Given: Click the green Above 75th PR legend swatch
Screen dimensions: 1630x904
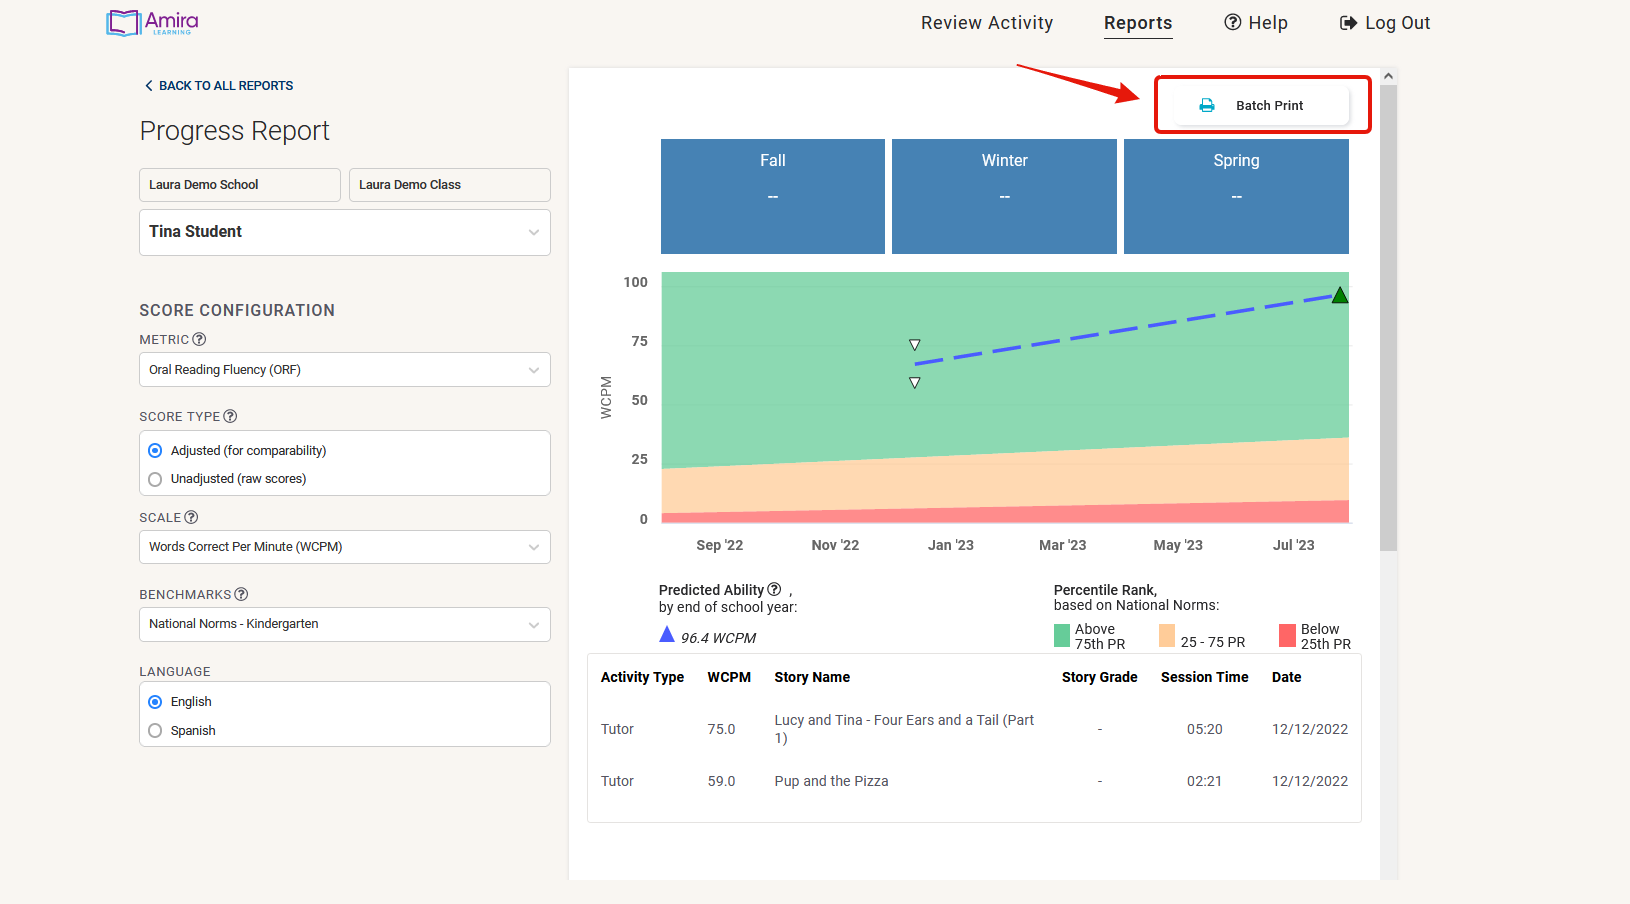Looking at the screenshot, I should (x=1062, y=636).
